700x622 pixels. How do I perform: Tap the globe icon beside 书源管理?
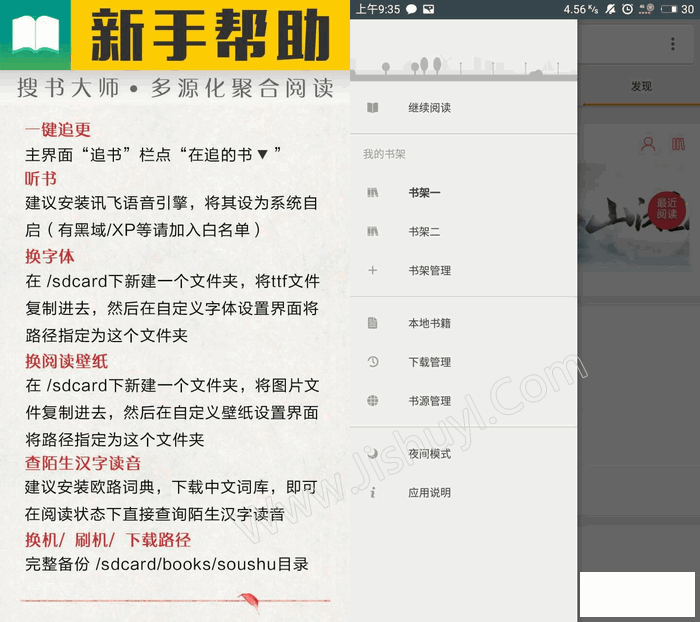pos(372,401)
